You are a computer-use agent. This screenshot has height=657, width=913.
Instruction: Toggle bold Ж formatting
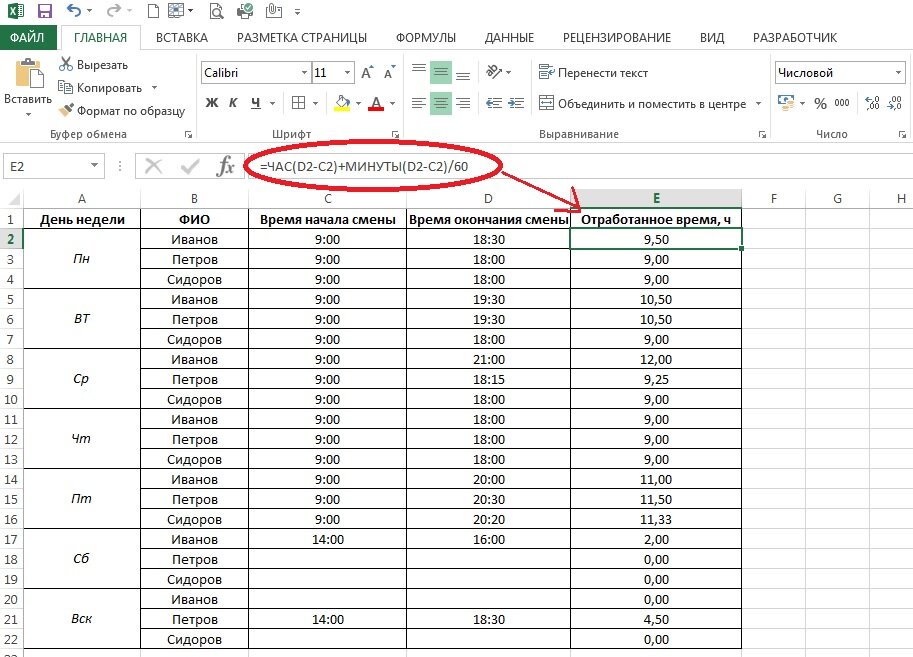[212, 103]
